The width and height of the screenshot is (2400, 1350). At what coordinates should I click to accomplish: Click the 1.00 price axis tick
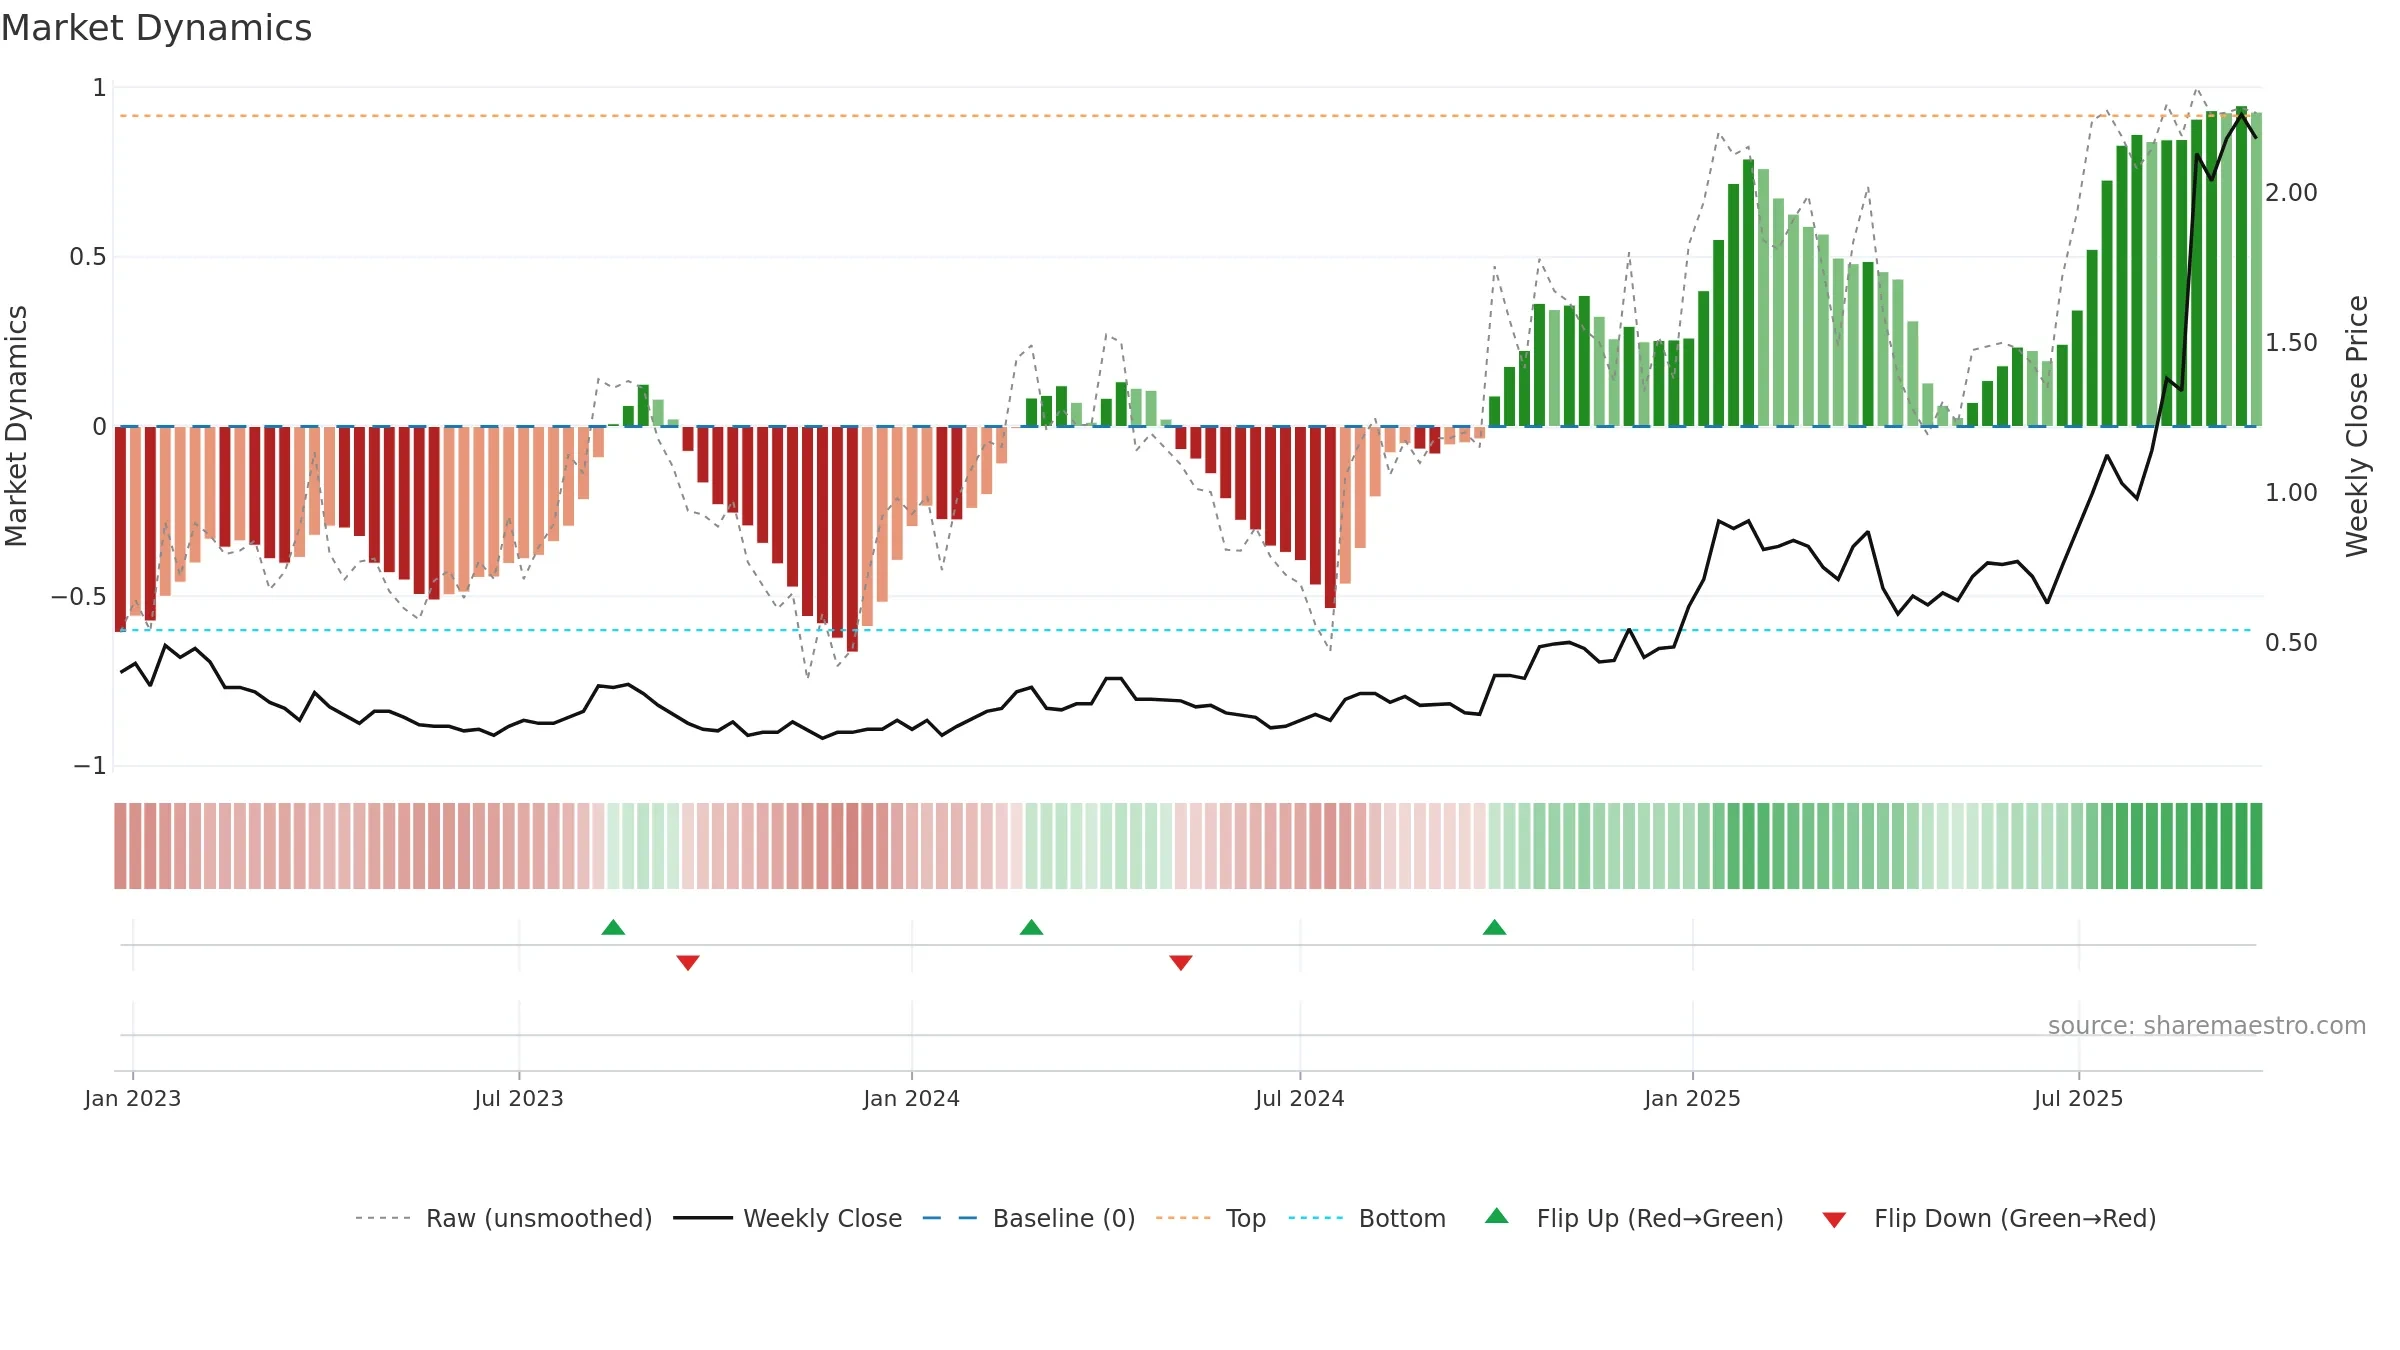coord(2291,492)
